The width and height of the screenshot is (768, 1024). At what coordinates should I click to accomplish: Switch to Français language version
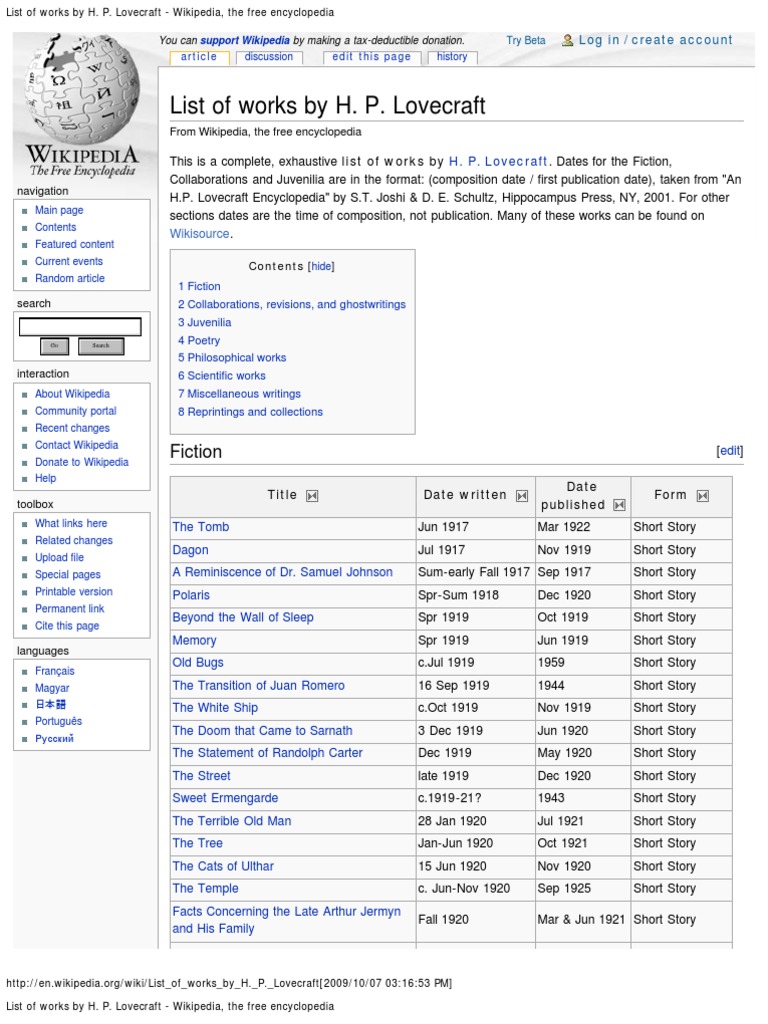click(55, 671)
